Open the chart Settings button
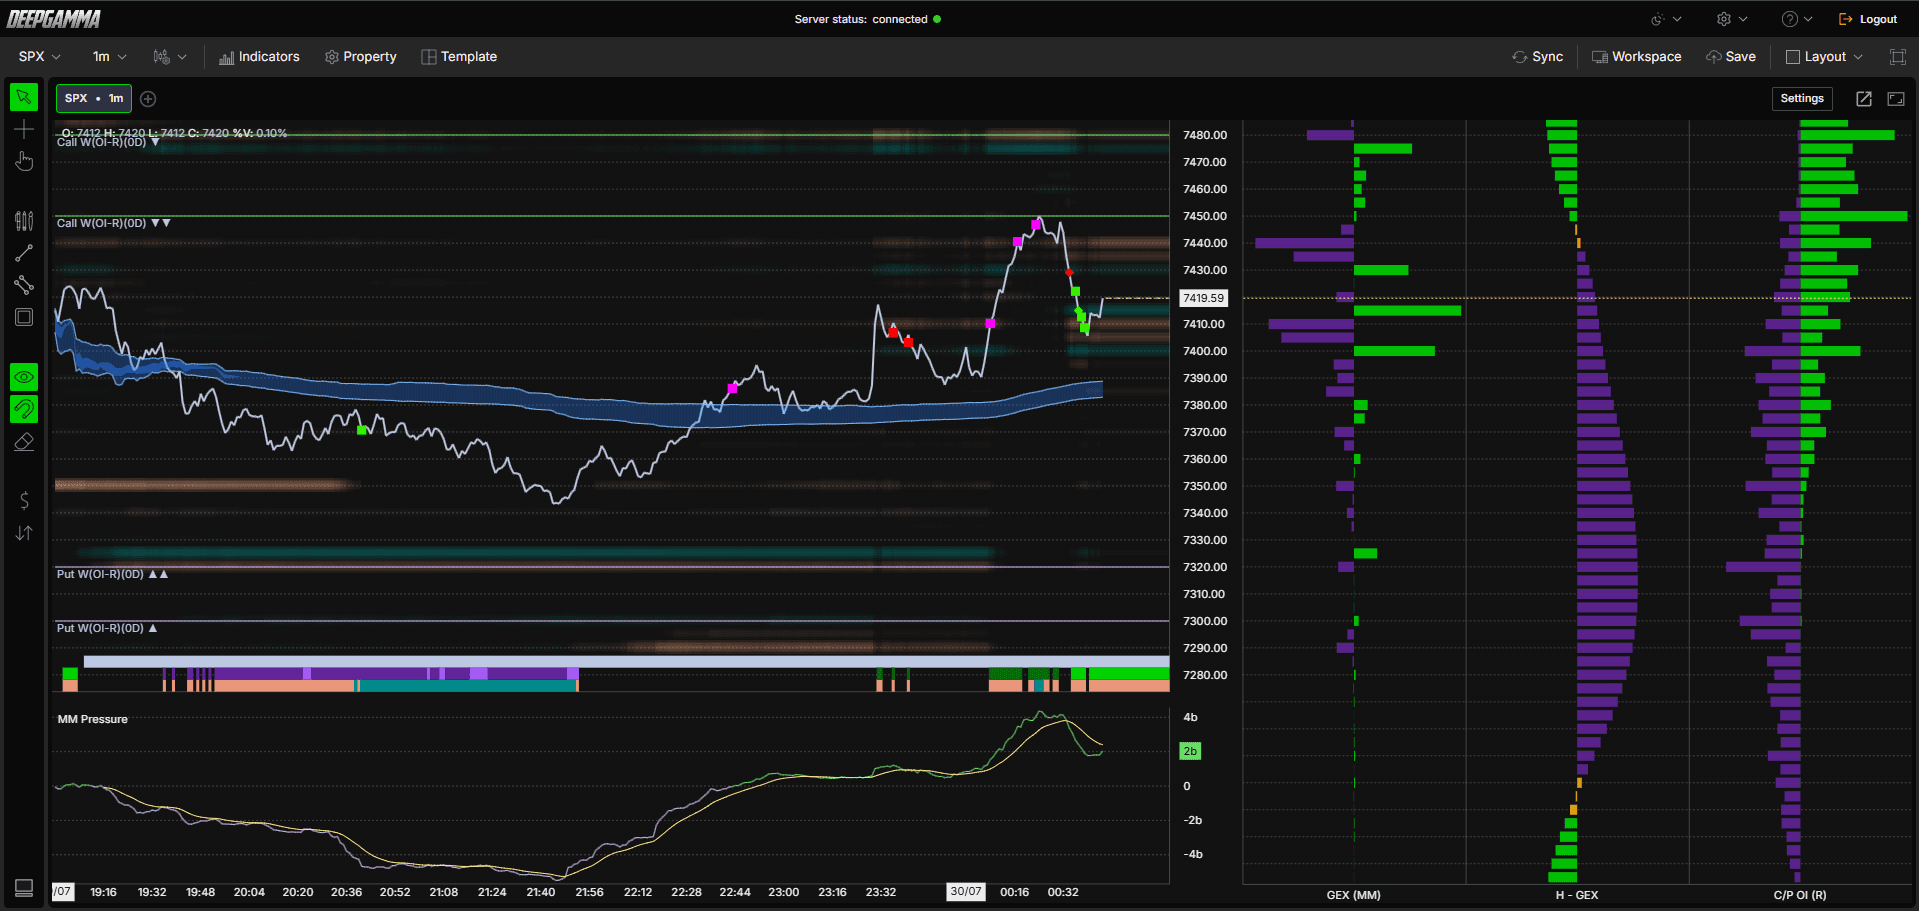 [x=1802, y=98]
